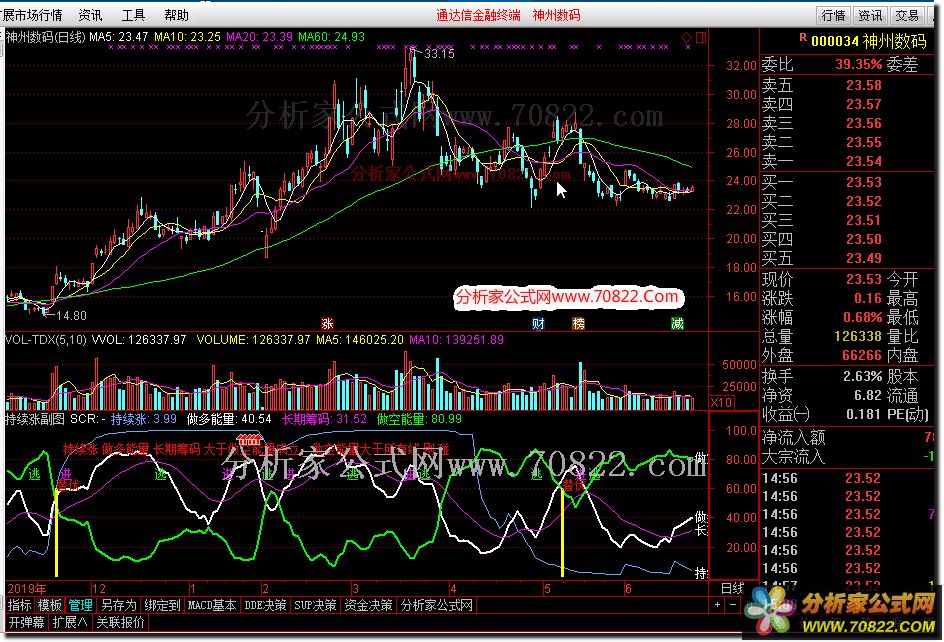Select the 管理 tab
This screenshot has width=944, height=642.
(80, 605)
